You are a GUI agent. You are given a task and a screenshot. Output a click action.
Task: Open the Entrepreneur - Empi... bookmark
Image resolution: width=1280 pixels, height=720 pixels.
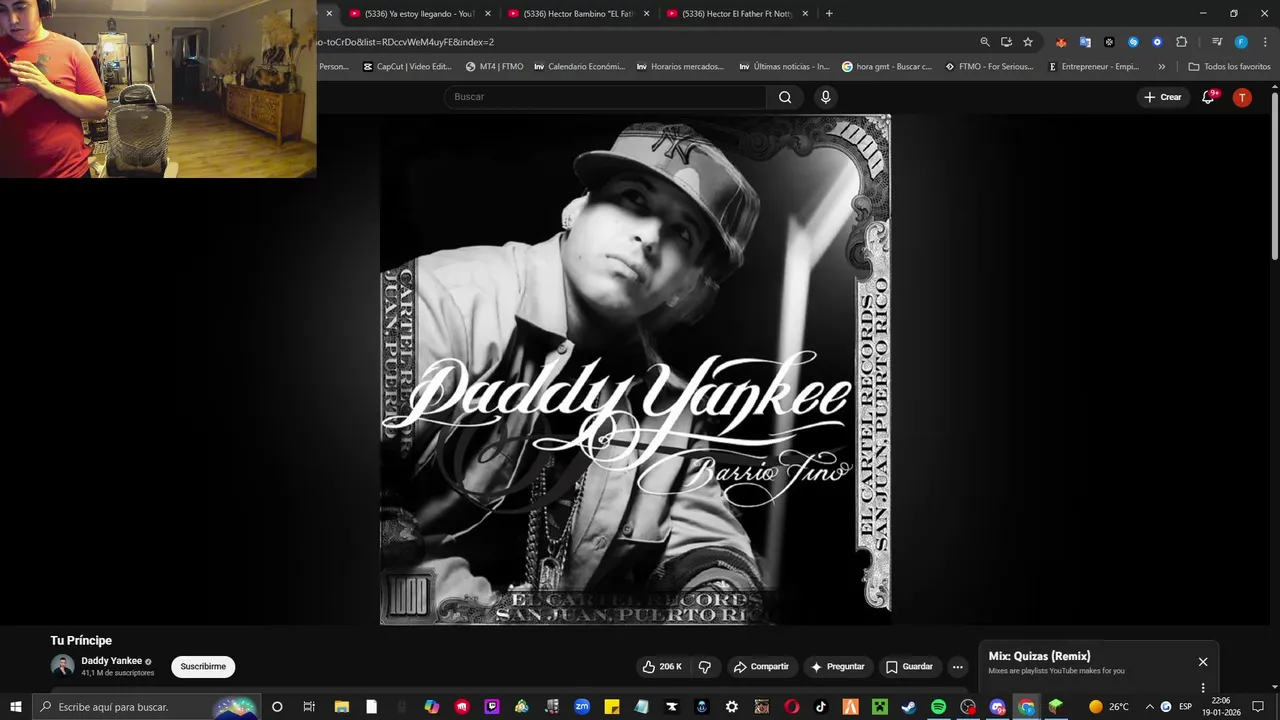click(1093, 67)
